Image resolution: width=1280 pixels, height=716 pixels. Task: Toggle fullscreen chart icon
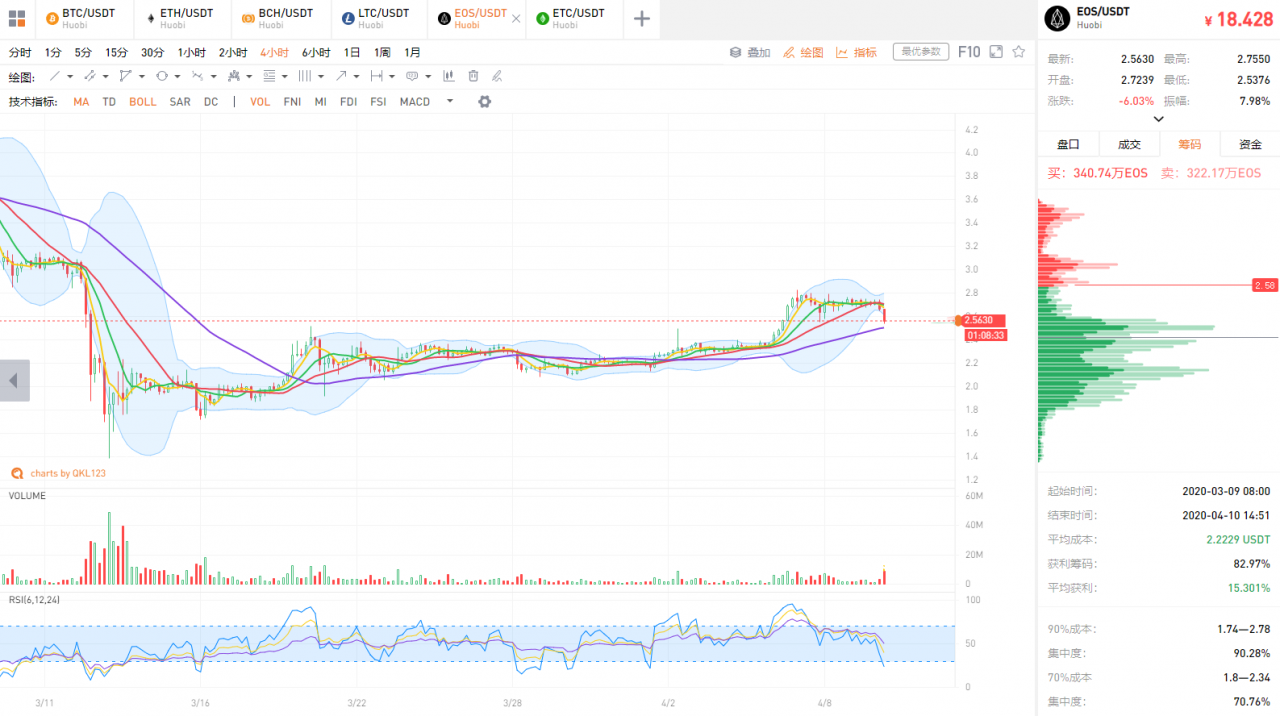click(995, 52)
